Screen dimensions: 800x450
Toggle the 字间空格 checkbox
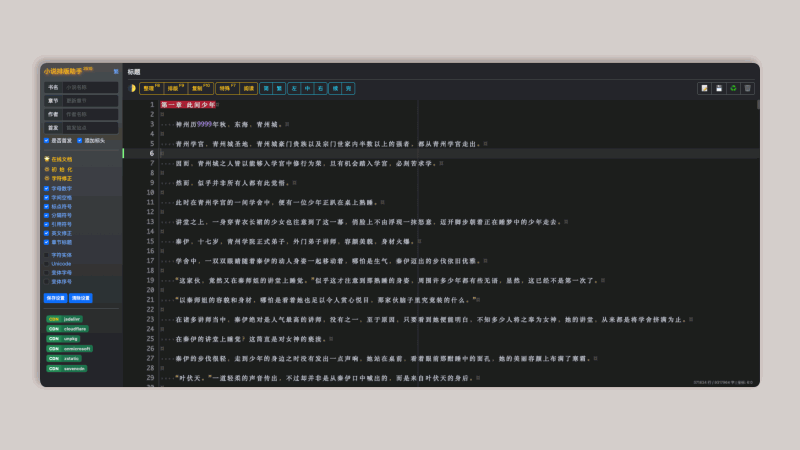(46, 197)
